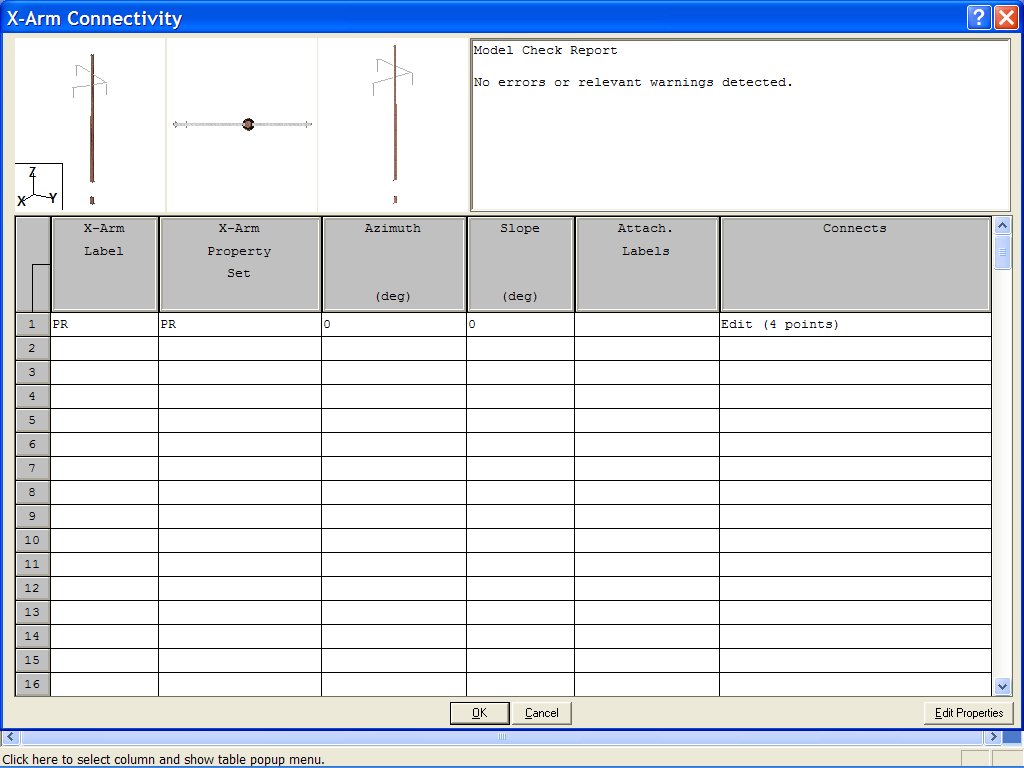
Task: Click the Attach. Labels cell in row 1
Action: coord(647,325)
